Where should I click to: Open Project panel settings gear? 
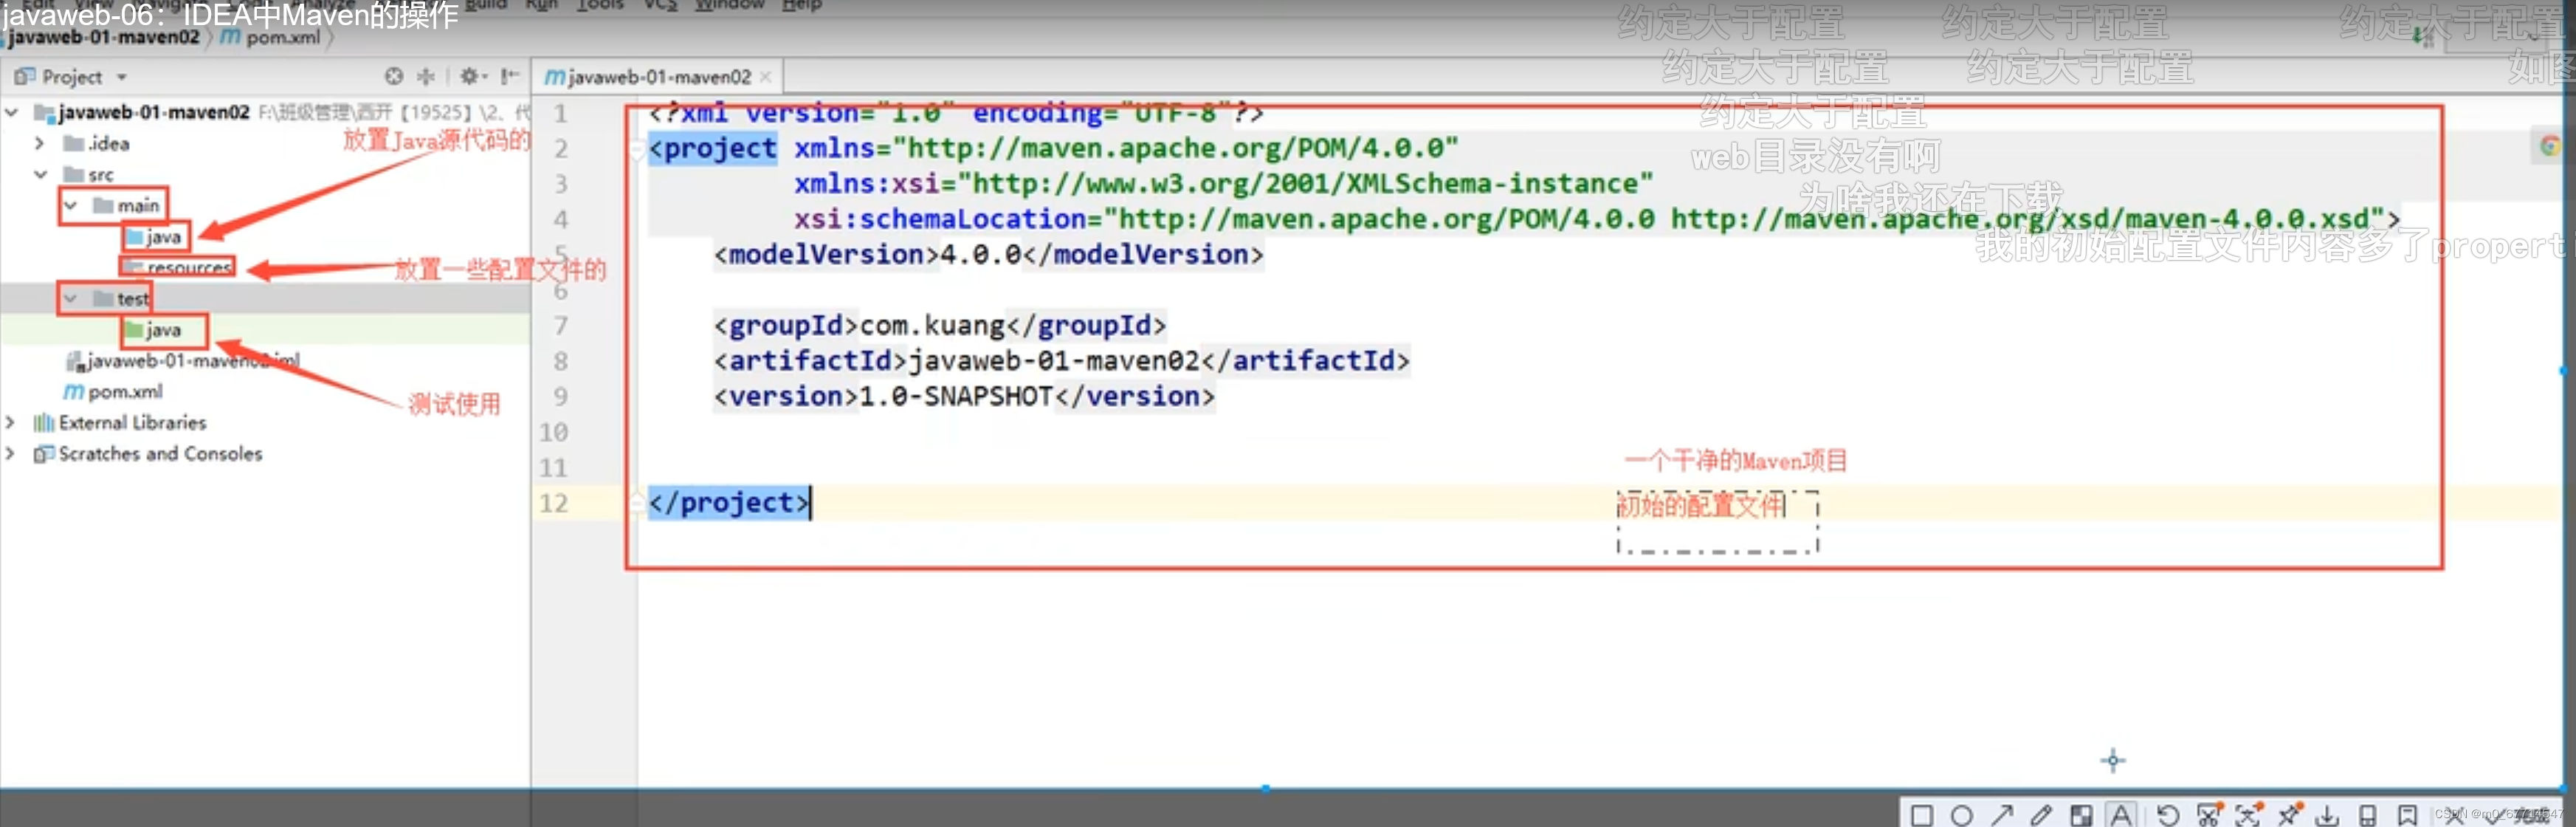[x=468, y=76]
